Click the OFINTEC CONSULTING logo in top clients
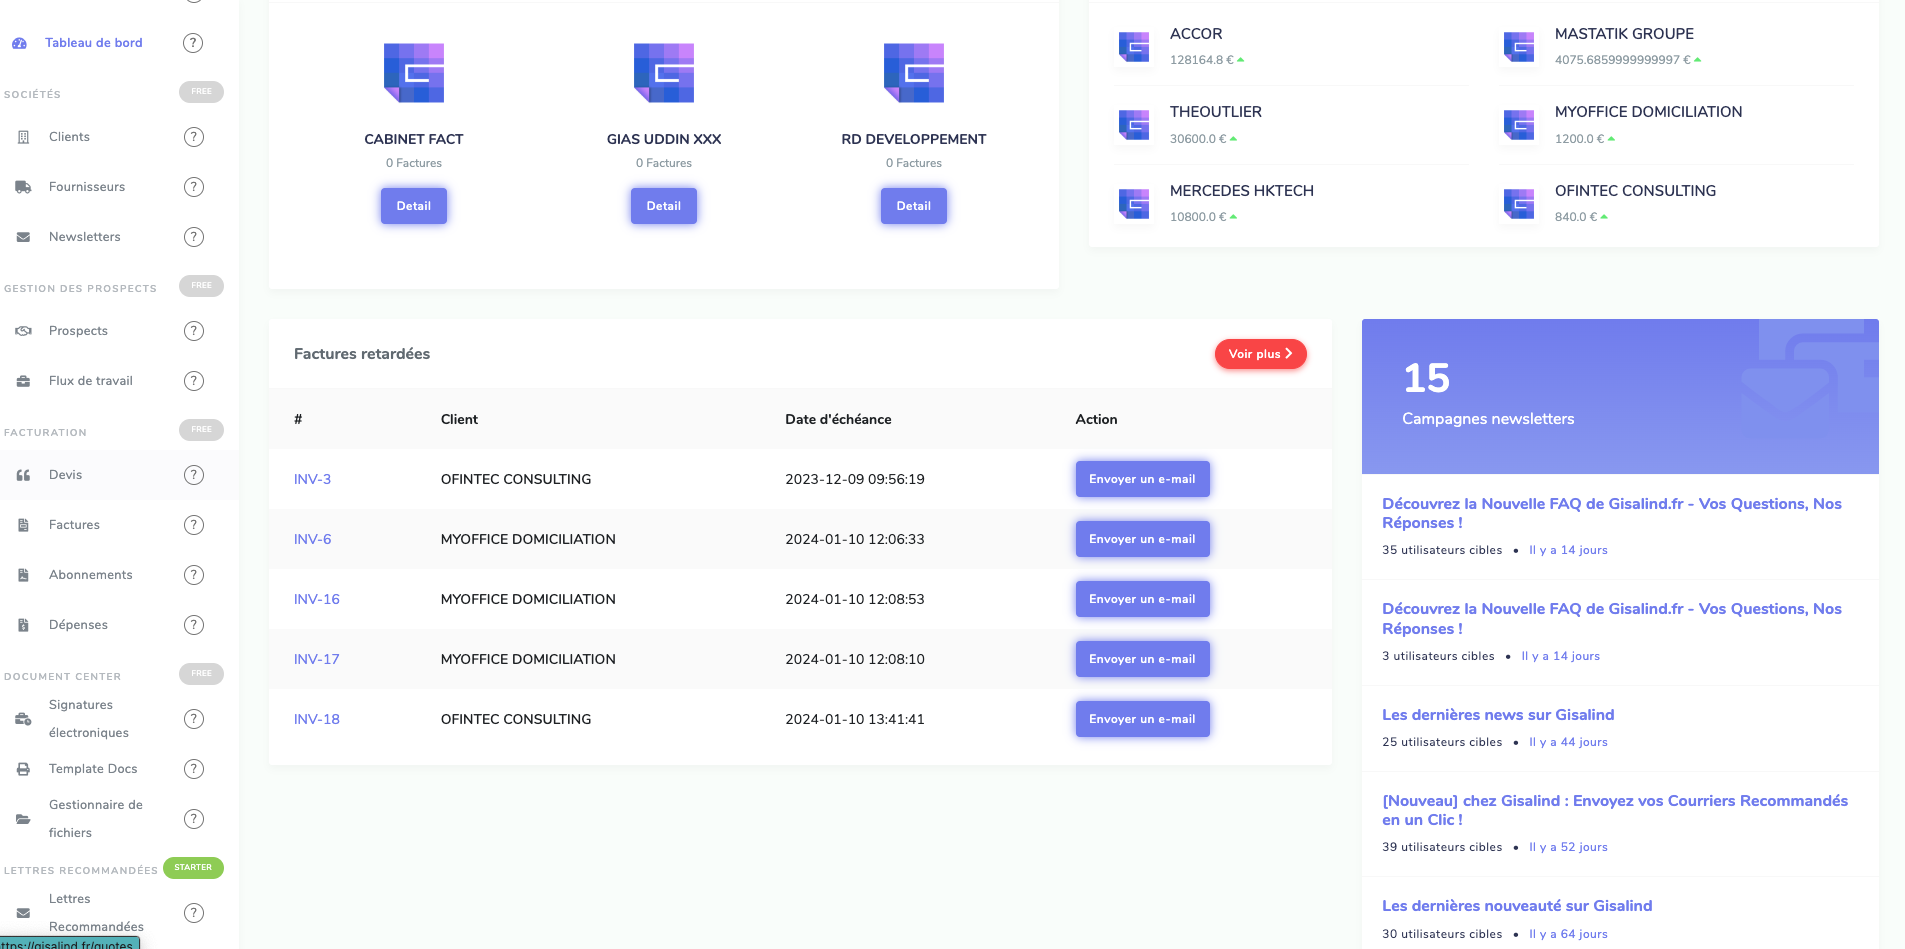The width and height of the screenshot is (1905, 949). 1519,204
